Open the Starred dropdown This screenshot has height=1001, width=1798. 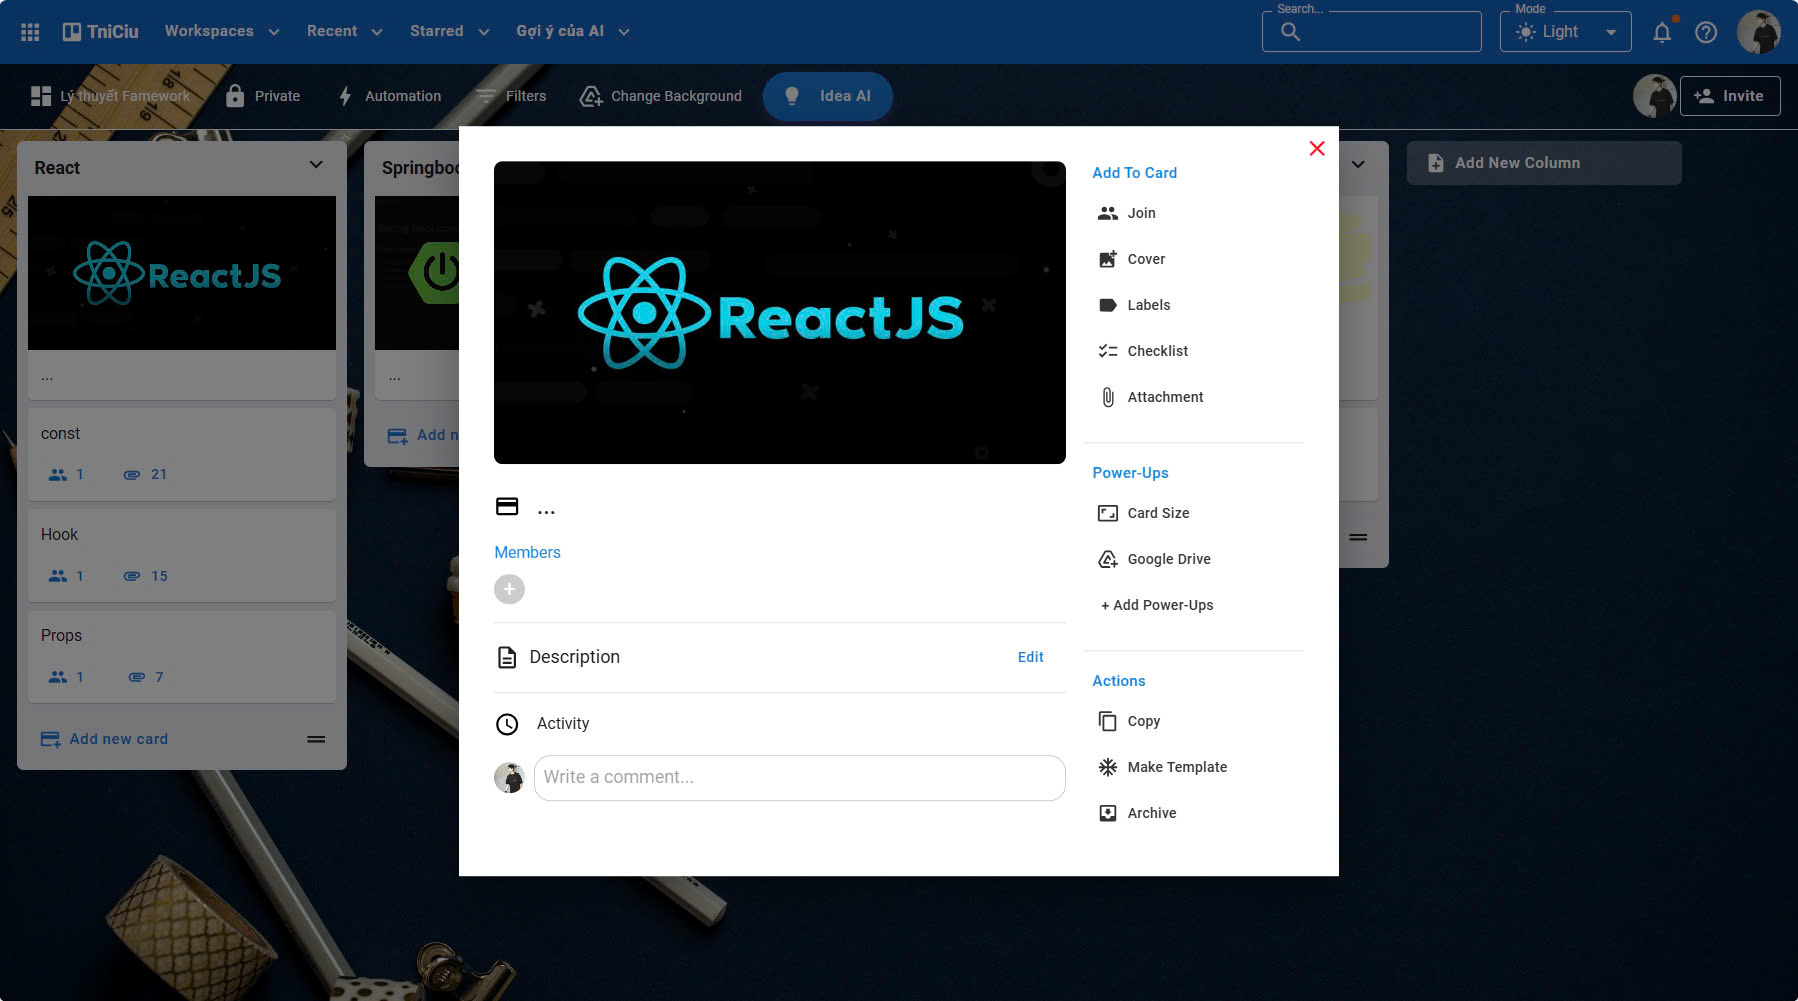449,32
